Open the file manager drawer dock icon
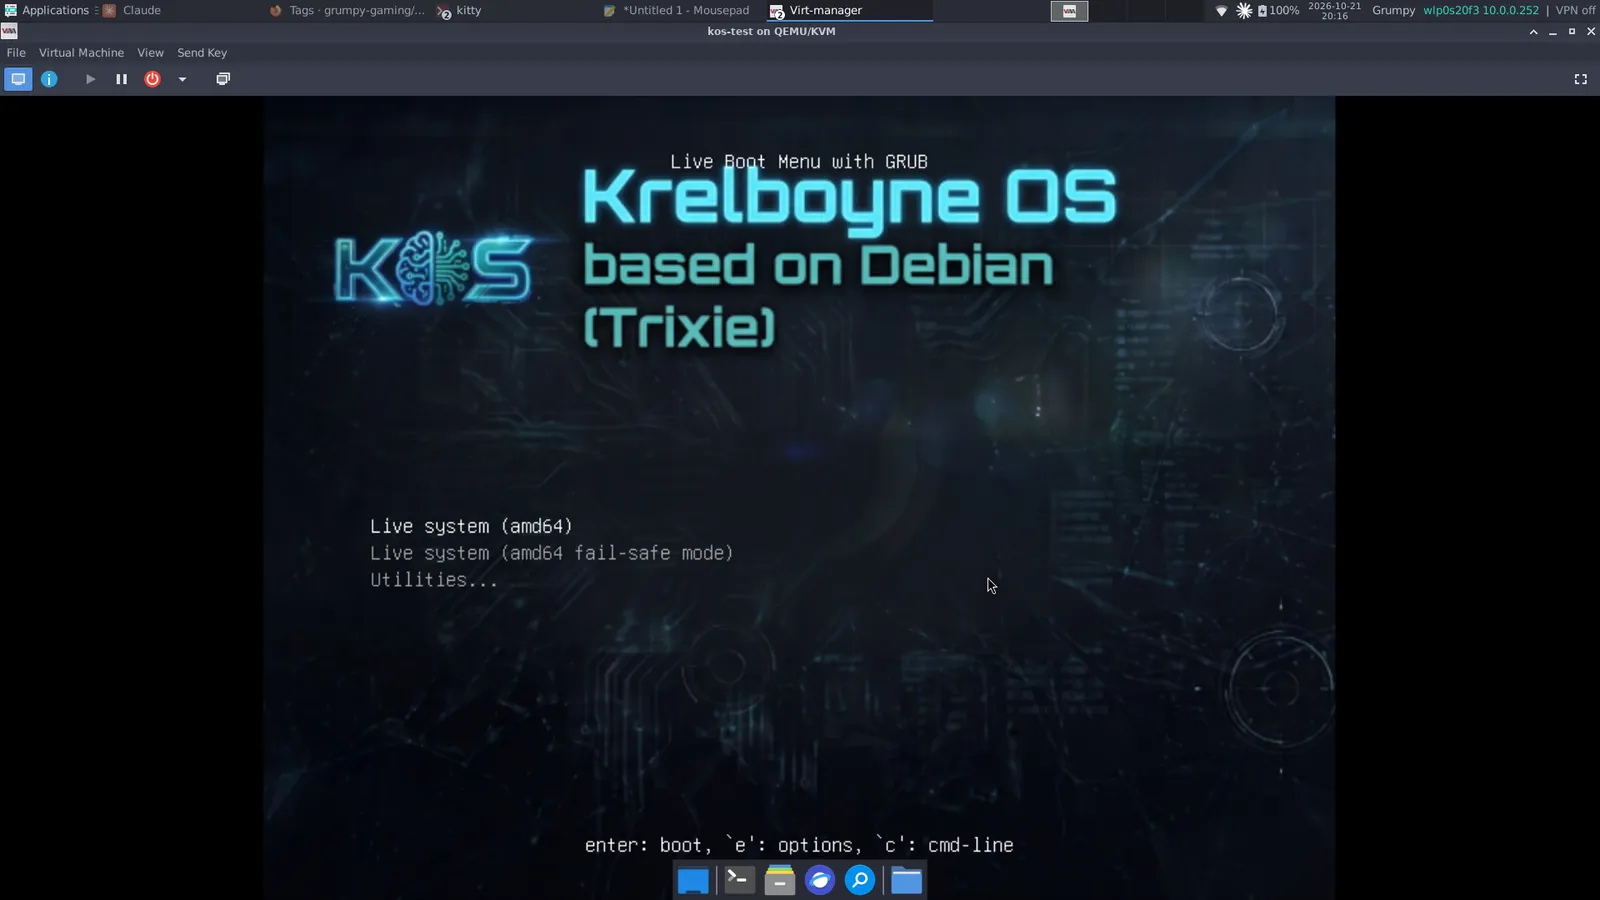 (x=780, y=880)
